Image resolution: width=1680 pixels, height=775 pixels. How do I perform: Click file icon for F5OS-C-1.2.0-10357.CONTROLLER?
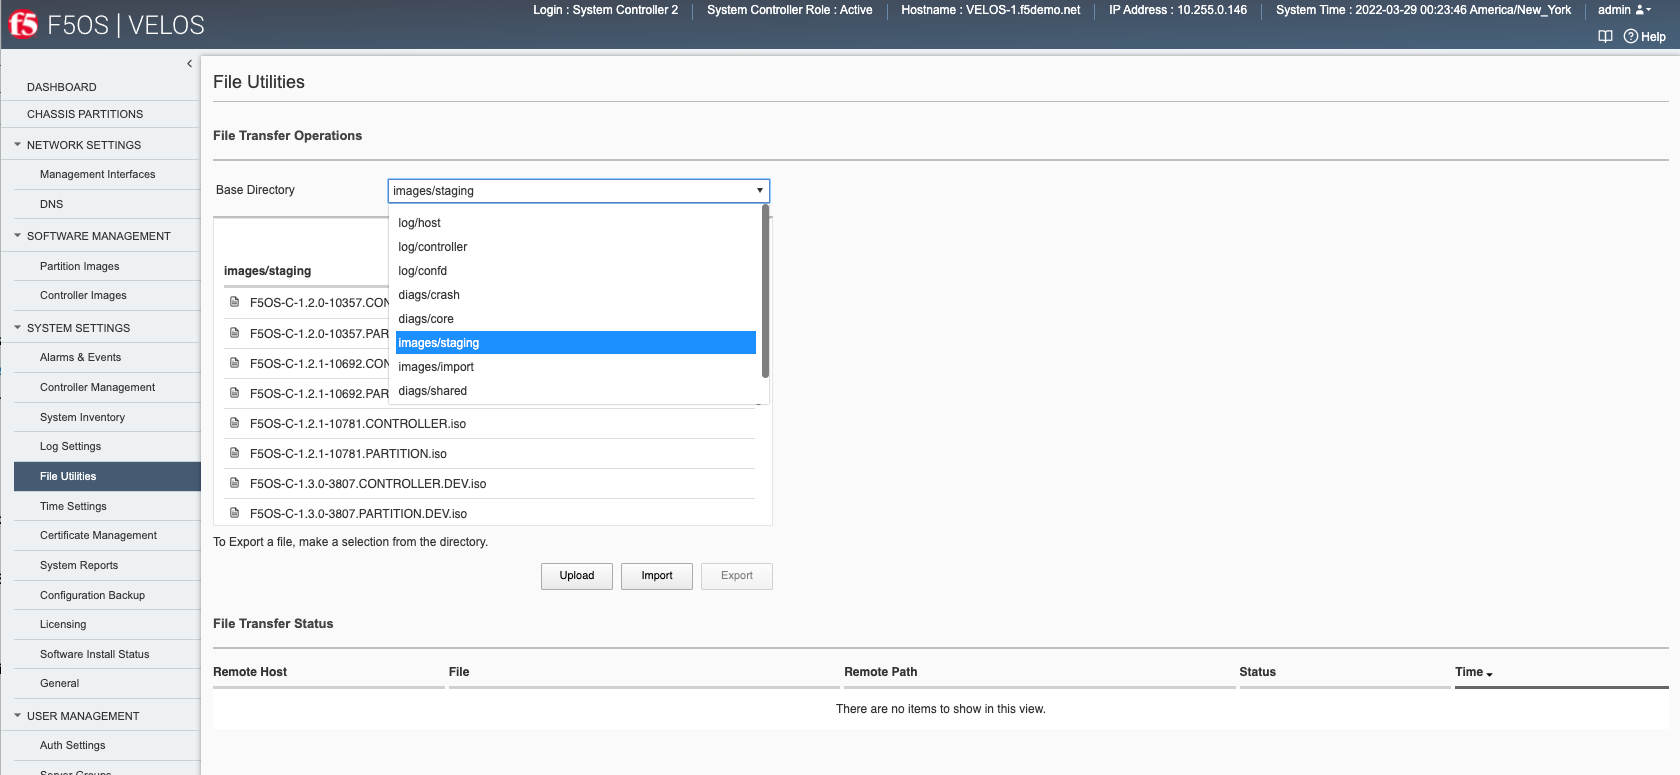click(235, 302)
